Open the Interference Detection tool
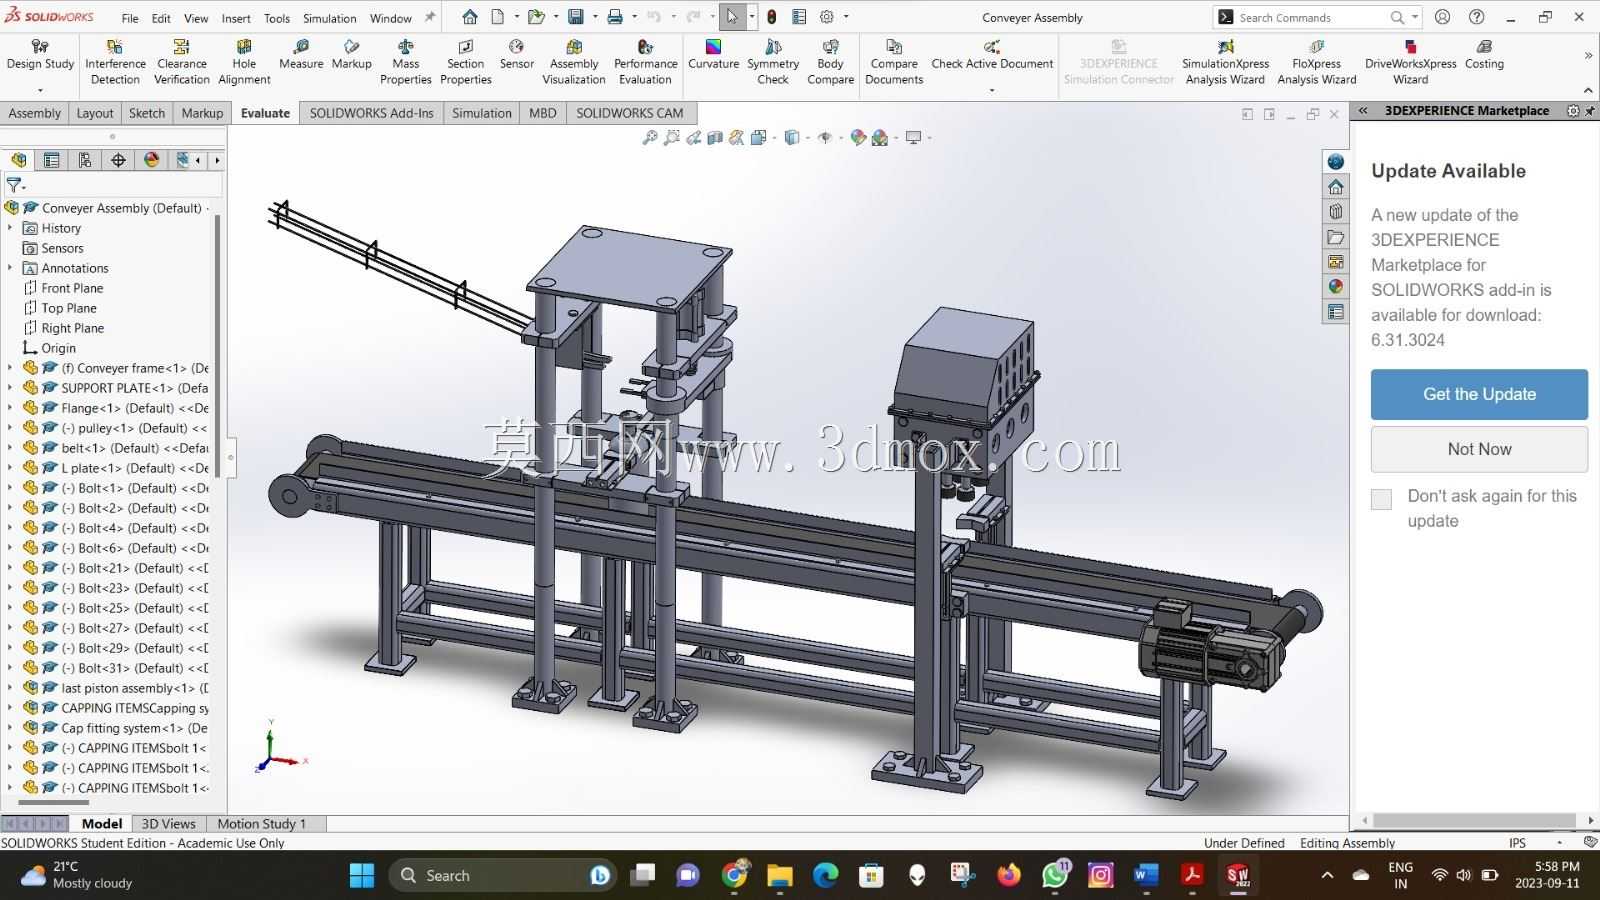Viewport: 1600px width, 900px height. click(x=115, y=62)
